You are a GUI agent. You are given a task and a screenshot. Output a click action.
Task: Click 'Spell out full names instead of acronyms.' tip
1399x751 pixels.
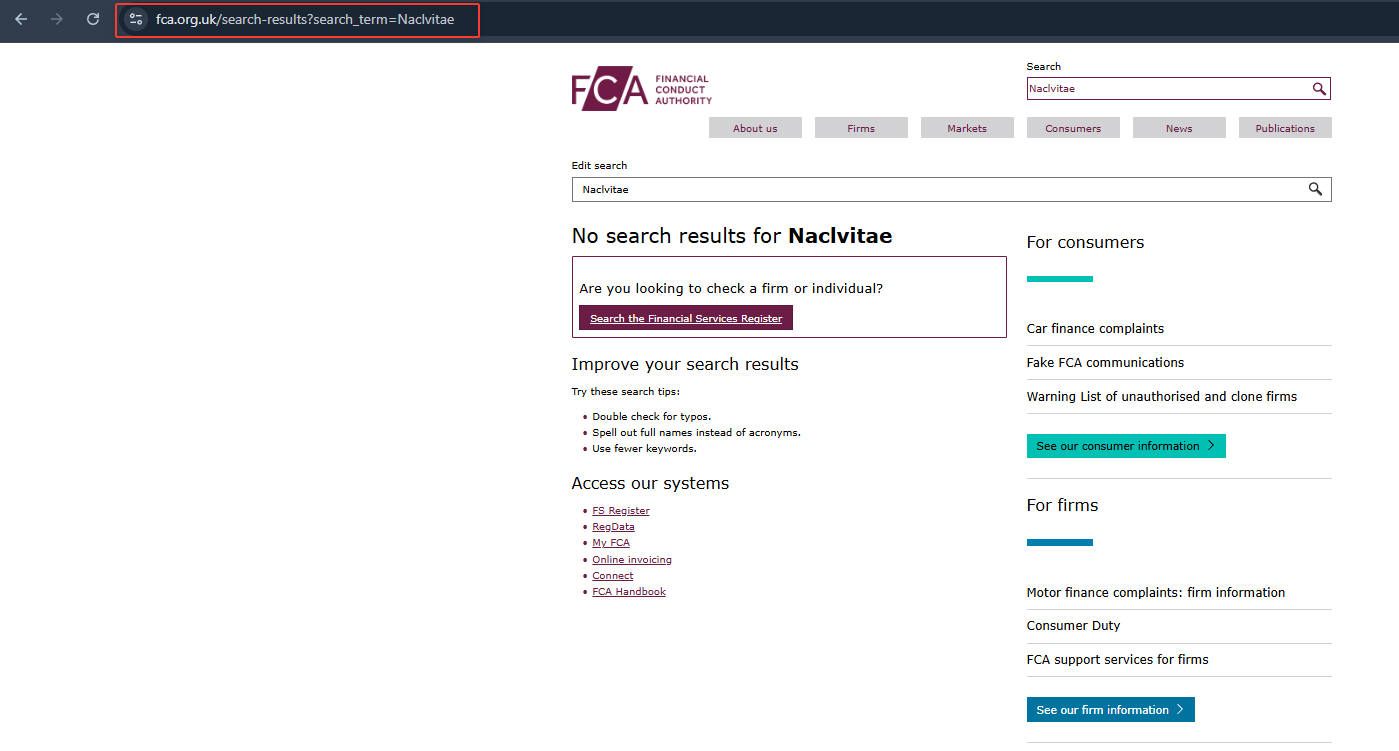coord(696,433)
